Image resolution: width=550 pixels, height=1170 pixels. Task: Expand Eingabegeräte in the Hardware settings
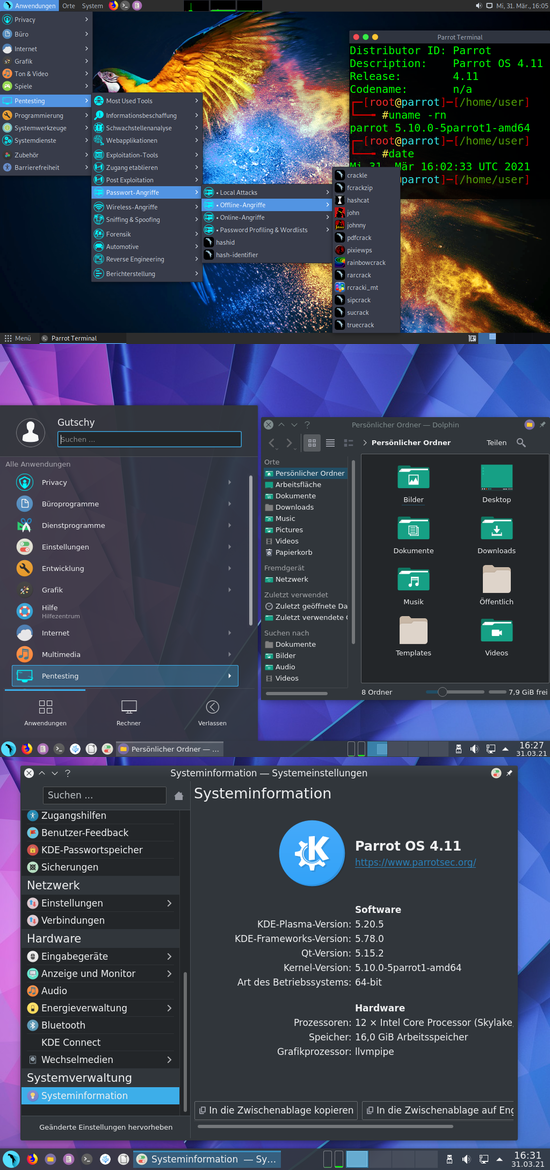point(100,956)
